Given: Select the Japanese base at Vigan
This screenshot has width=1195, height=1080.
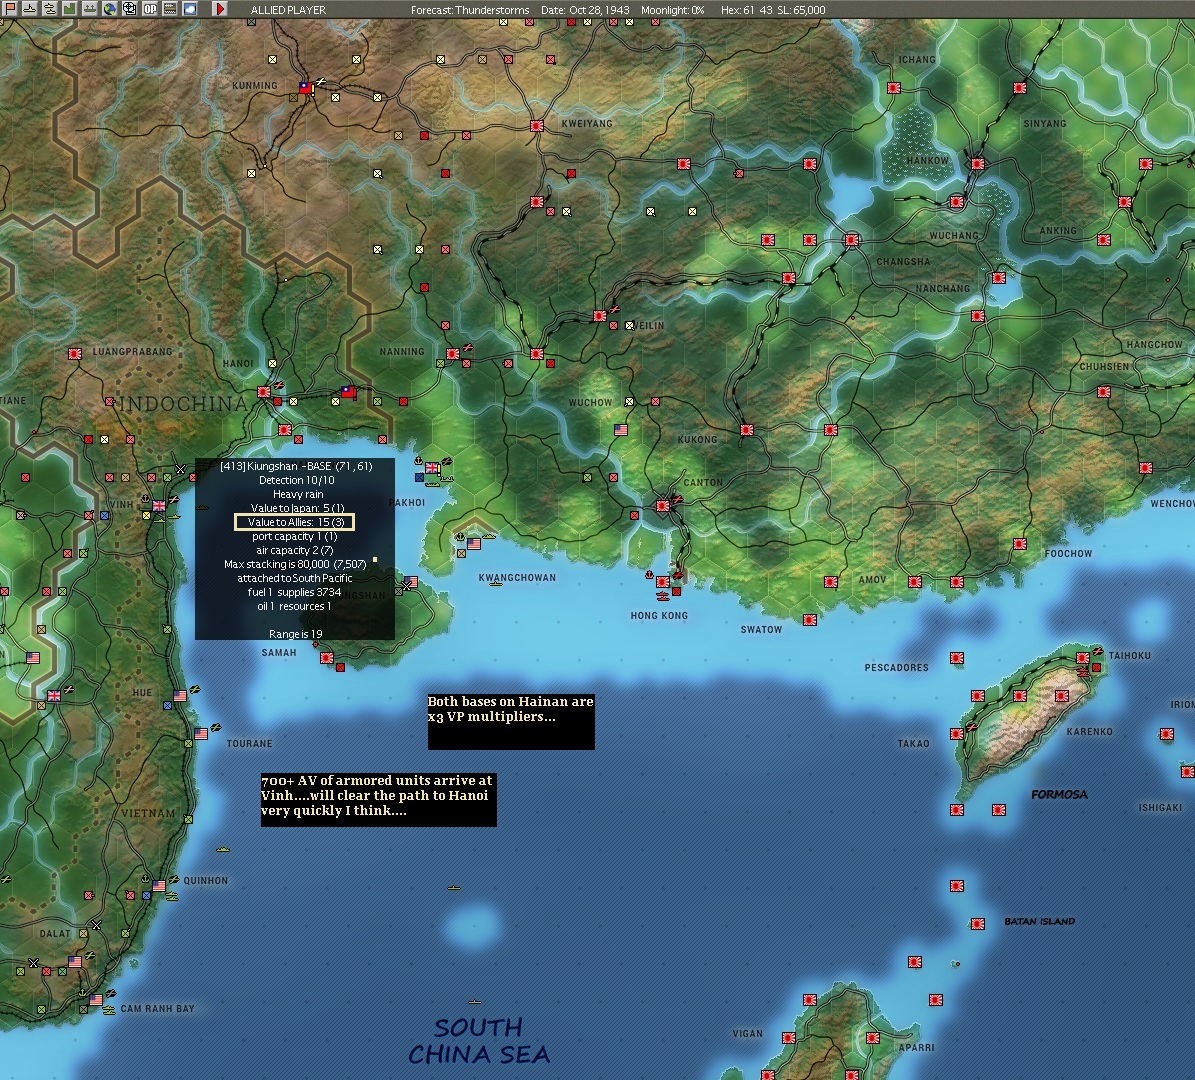Looking at the screenshot, I should [x=789, y=1038].
